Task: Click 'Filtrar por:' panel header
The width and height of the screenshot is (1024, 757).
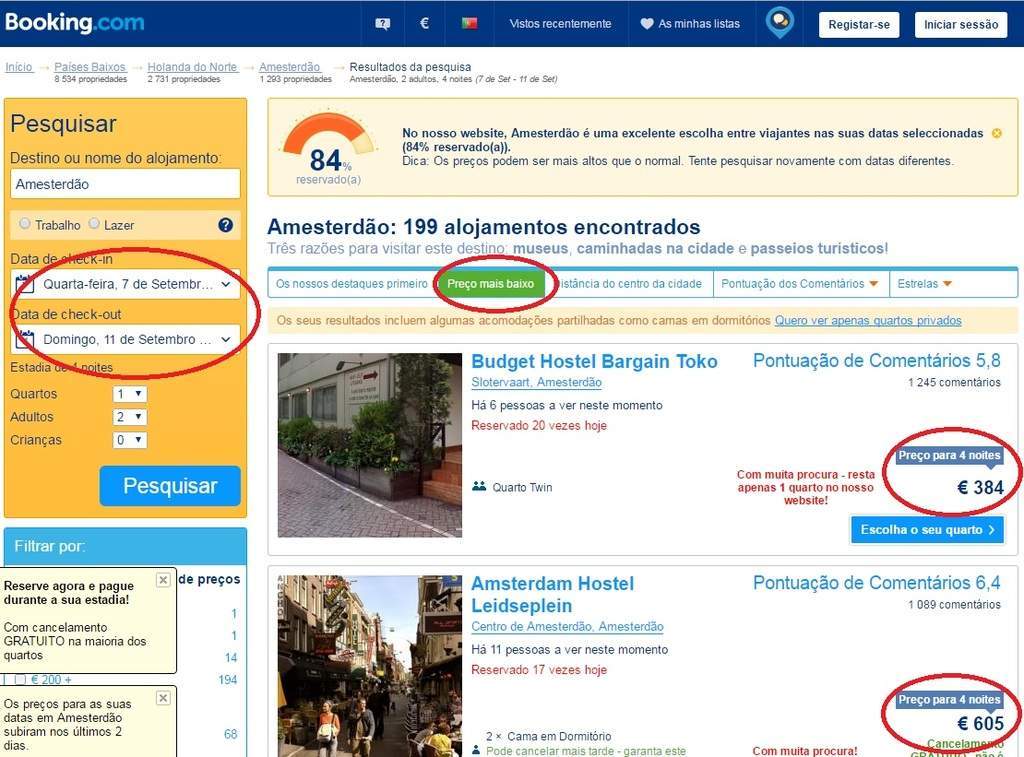Action: 125,547
